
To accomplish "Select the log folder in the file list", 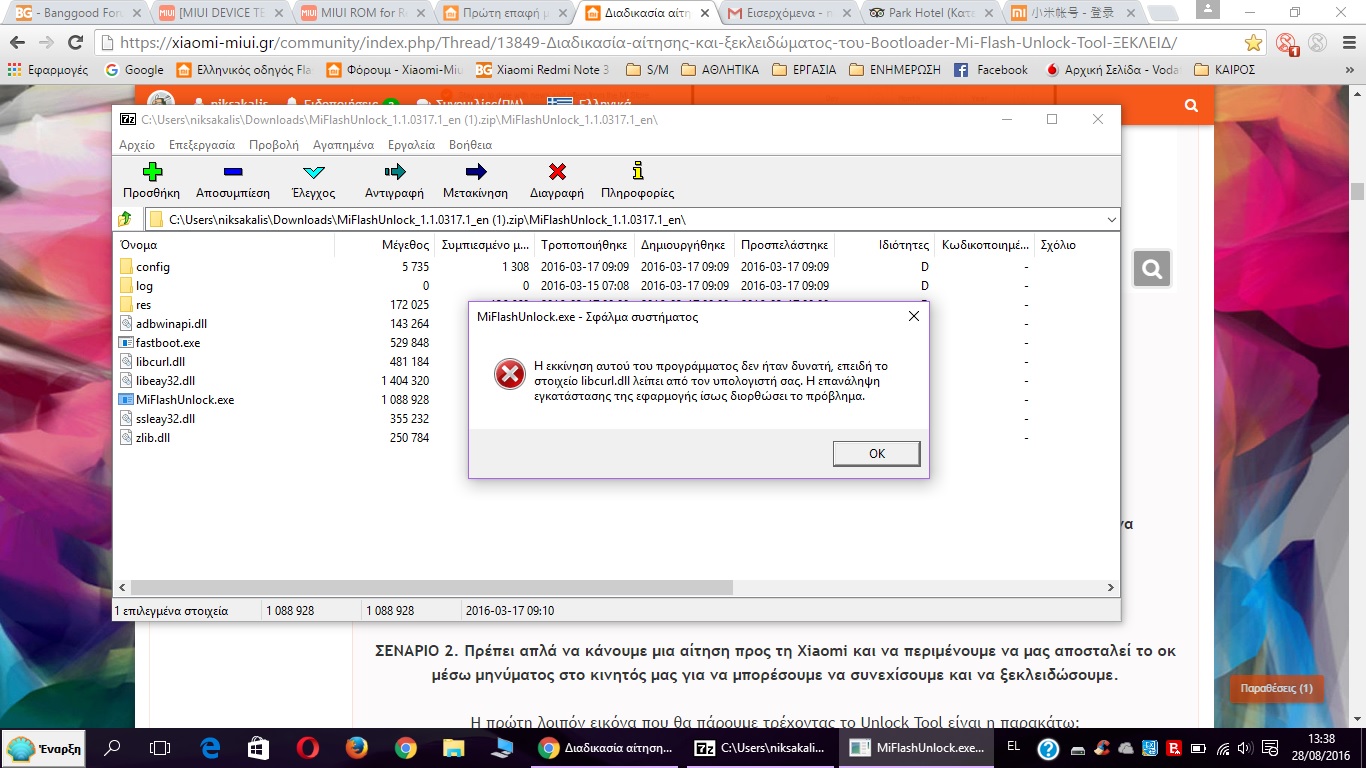I will tap(136, 286).
